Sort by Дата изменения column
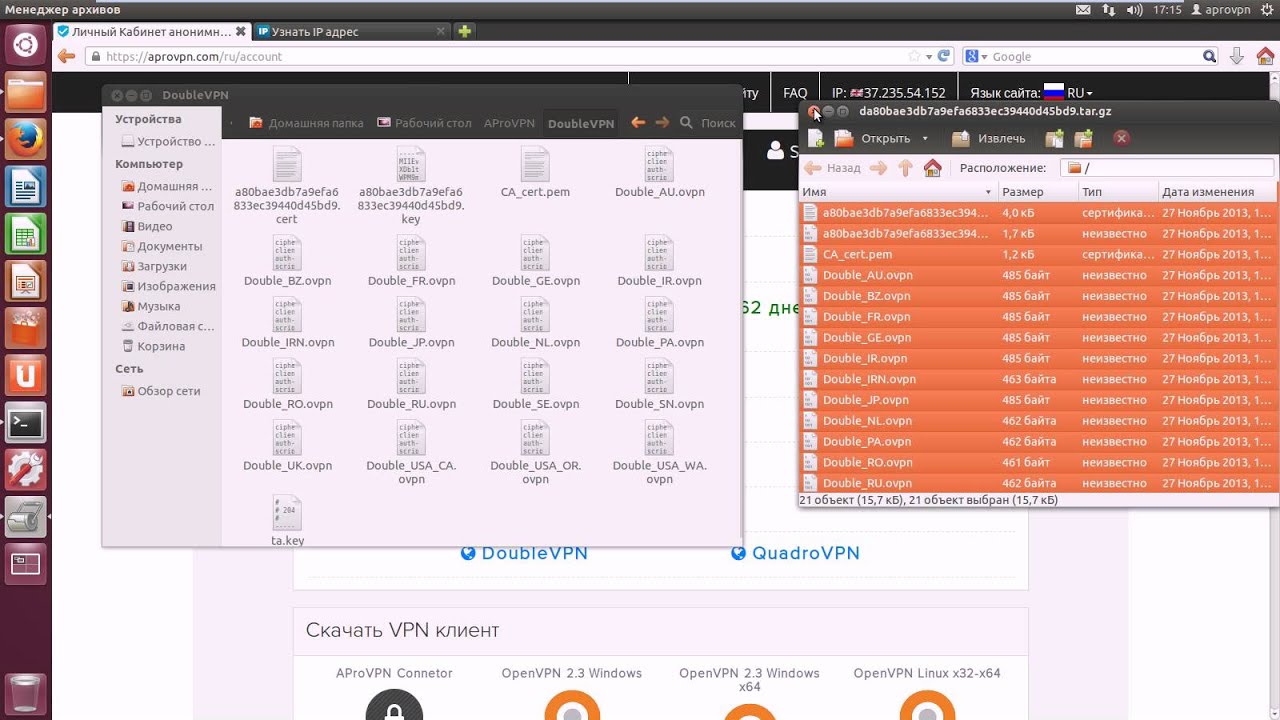The height and width of the screenshot is (720, 1280). tap(1218, 192)
